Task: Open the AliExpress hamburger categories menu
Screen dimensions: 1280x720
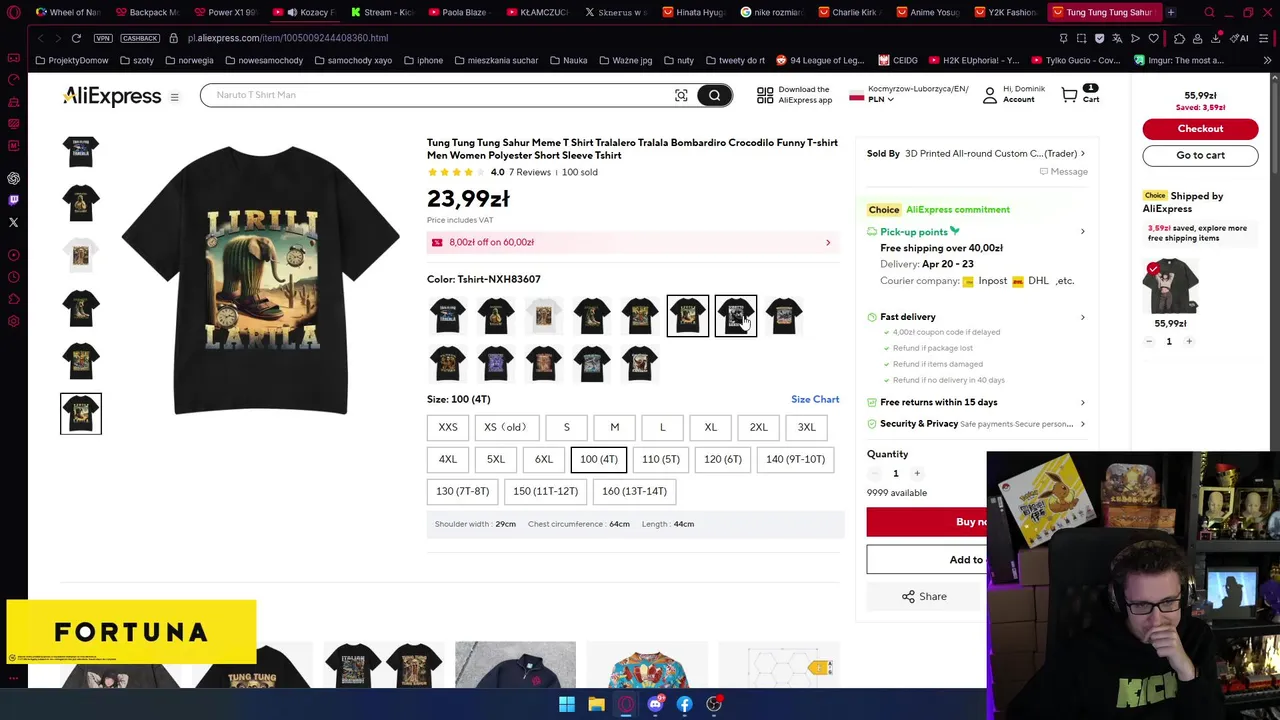Action: [174, 97]
